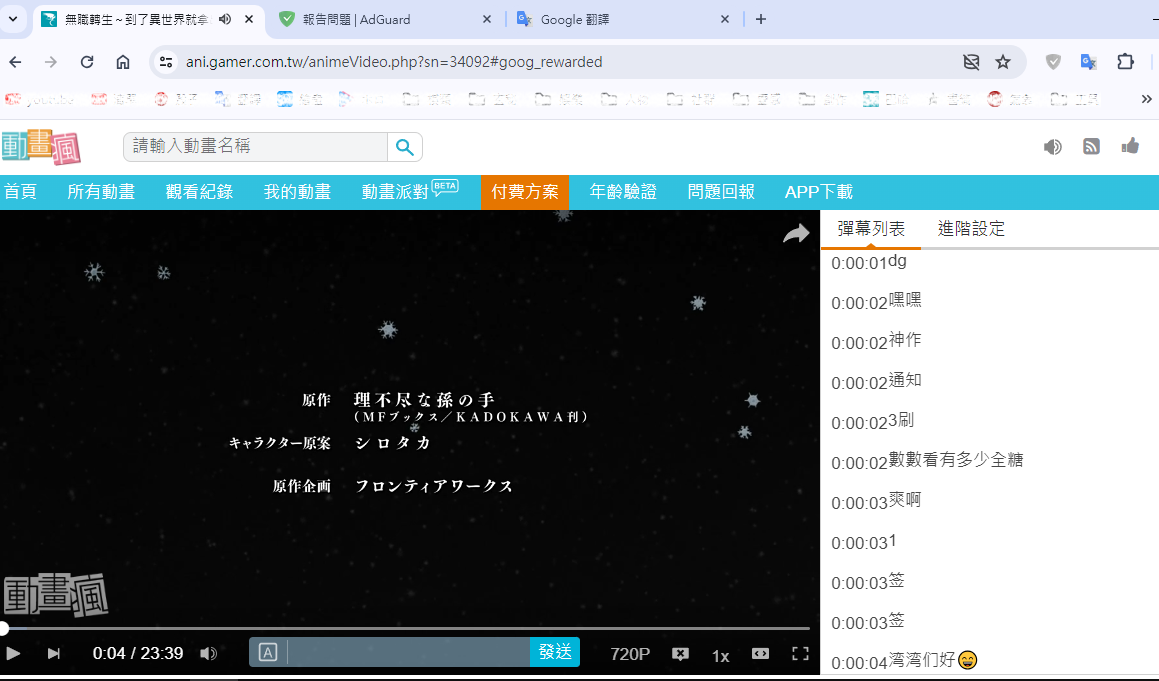
Task: Click the thumbs-up icon in the header
Action: pos(1129,146)
